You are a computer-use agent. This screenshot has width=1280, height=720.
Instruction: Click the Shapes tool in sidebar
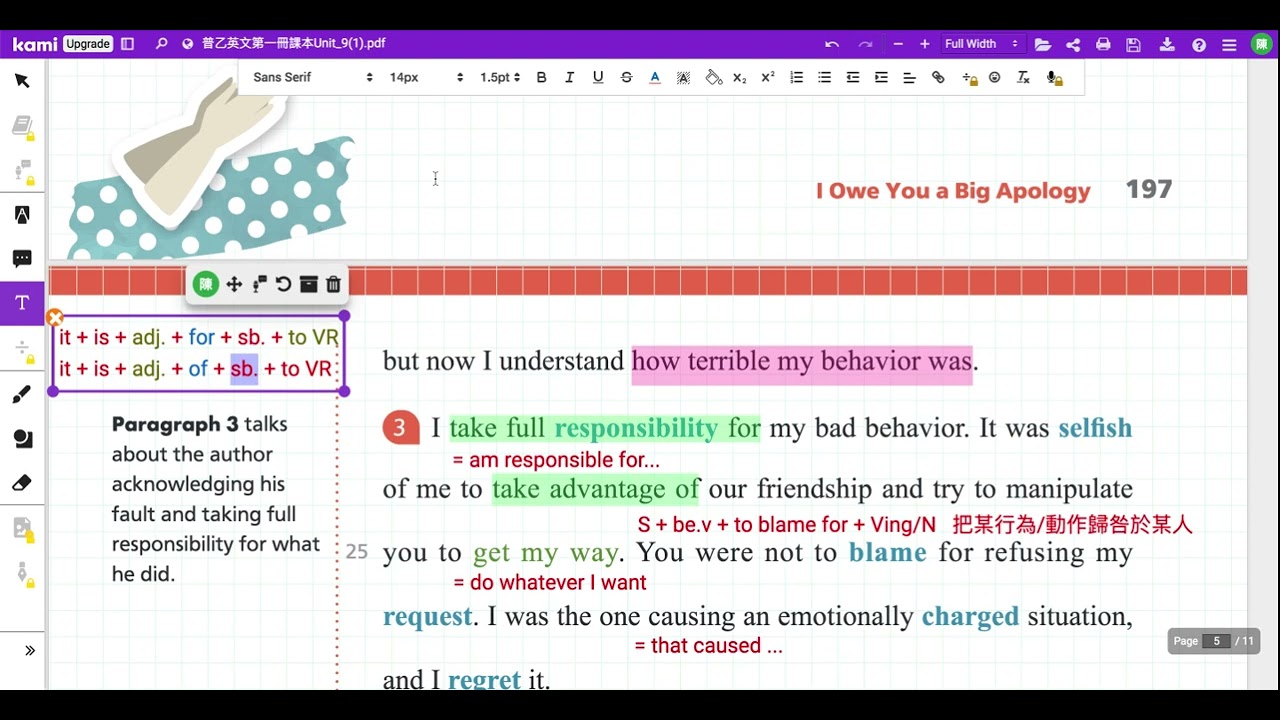point(22,439)
